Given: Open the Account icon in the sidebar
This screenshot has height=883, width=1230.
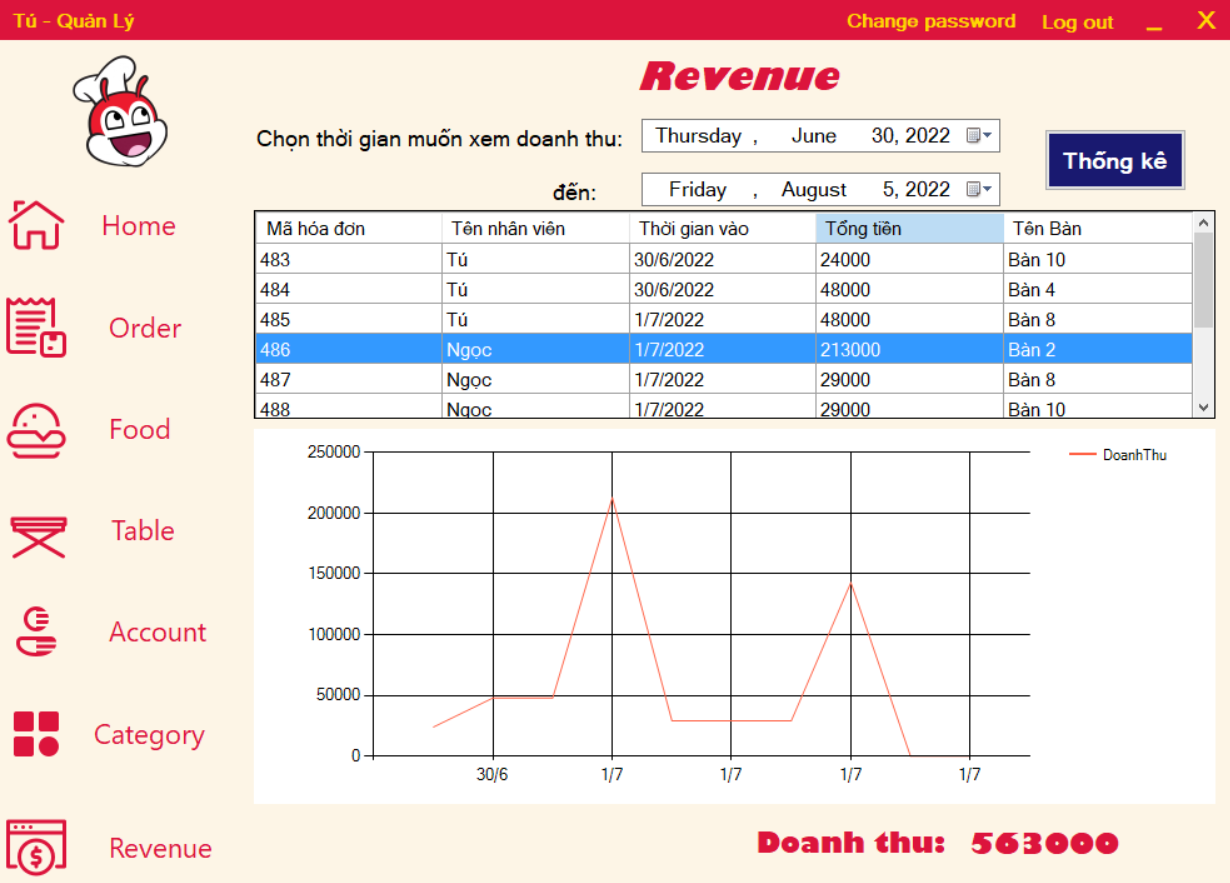Looking at the screenshot, I should (37, 632).
